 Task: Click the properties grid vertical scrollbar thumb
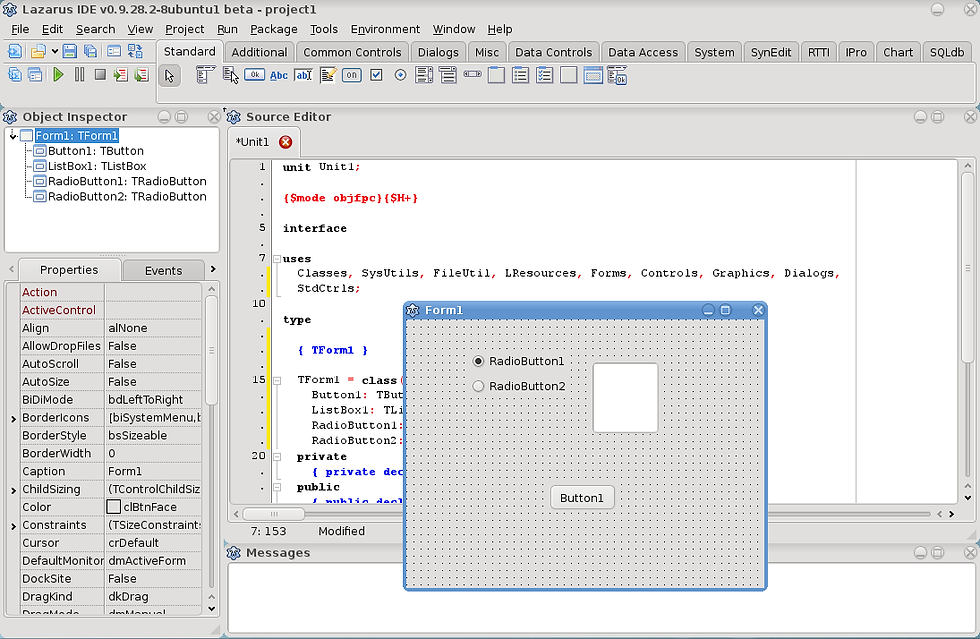tap(211, 350)
